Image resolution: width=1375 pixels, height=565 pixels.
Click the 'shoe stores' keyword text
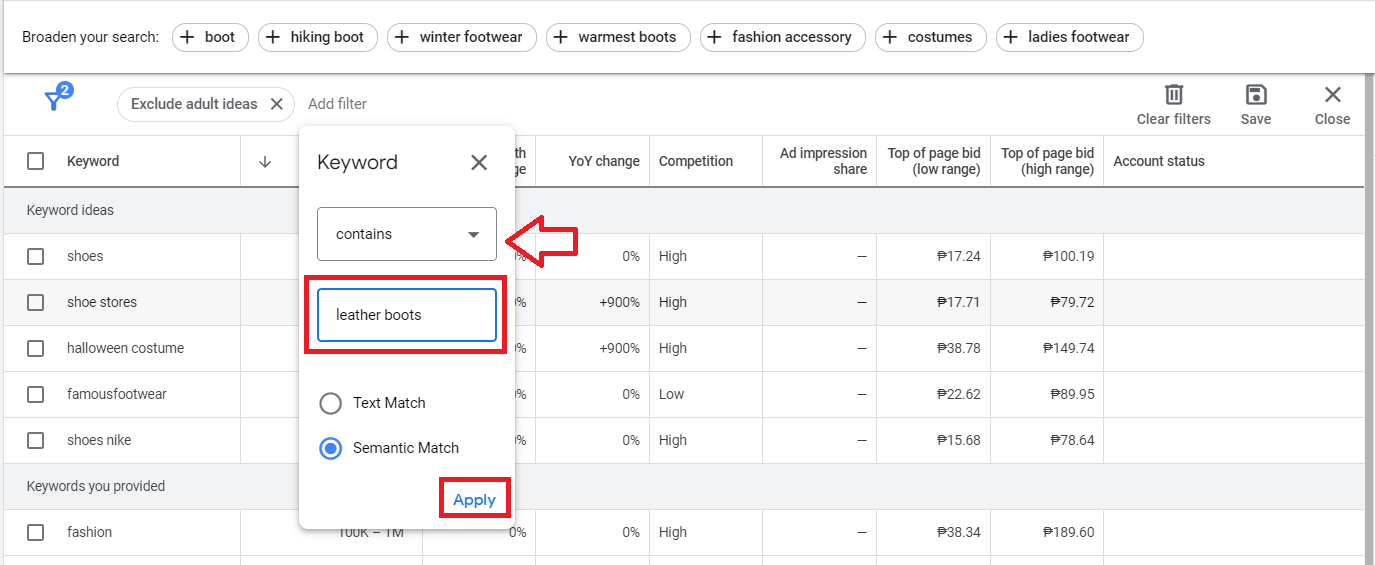click(x=102, y=302)
